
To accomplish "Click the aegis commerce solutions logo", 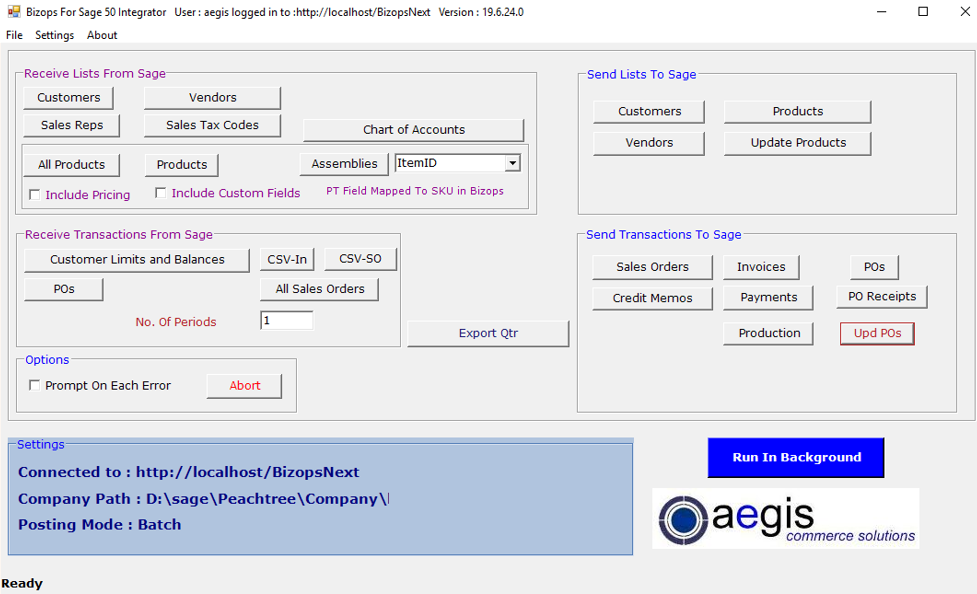I will click(x=785, y=518).
